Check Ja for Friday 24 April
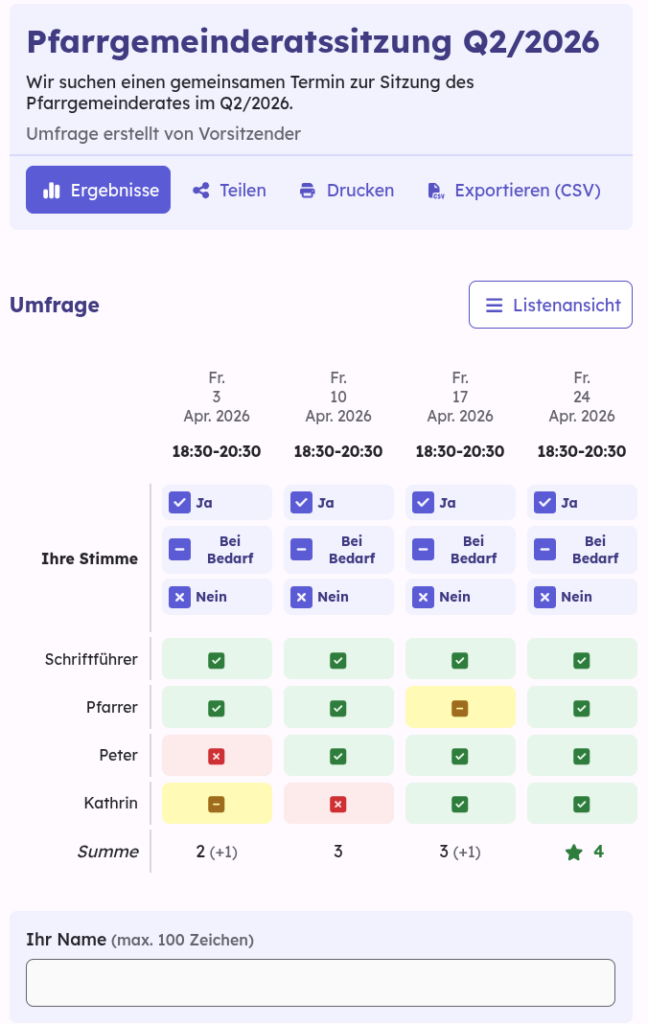Image resolution: width=648 pixels, height=1024 pixels. click(546, 502)
